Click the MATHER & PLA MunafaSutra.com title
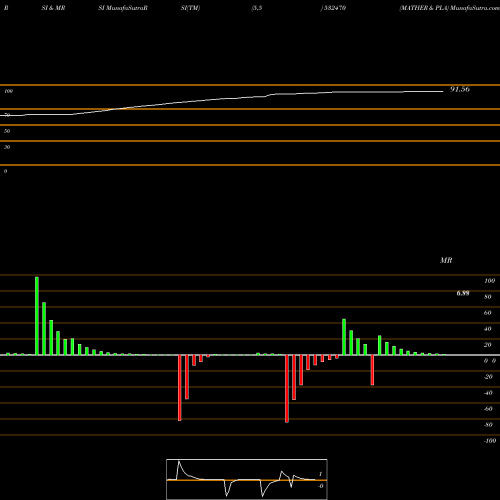The height and width of the screenshot is (500, 500). click(x=449, y=8)
